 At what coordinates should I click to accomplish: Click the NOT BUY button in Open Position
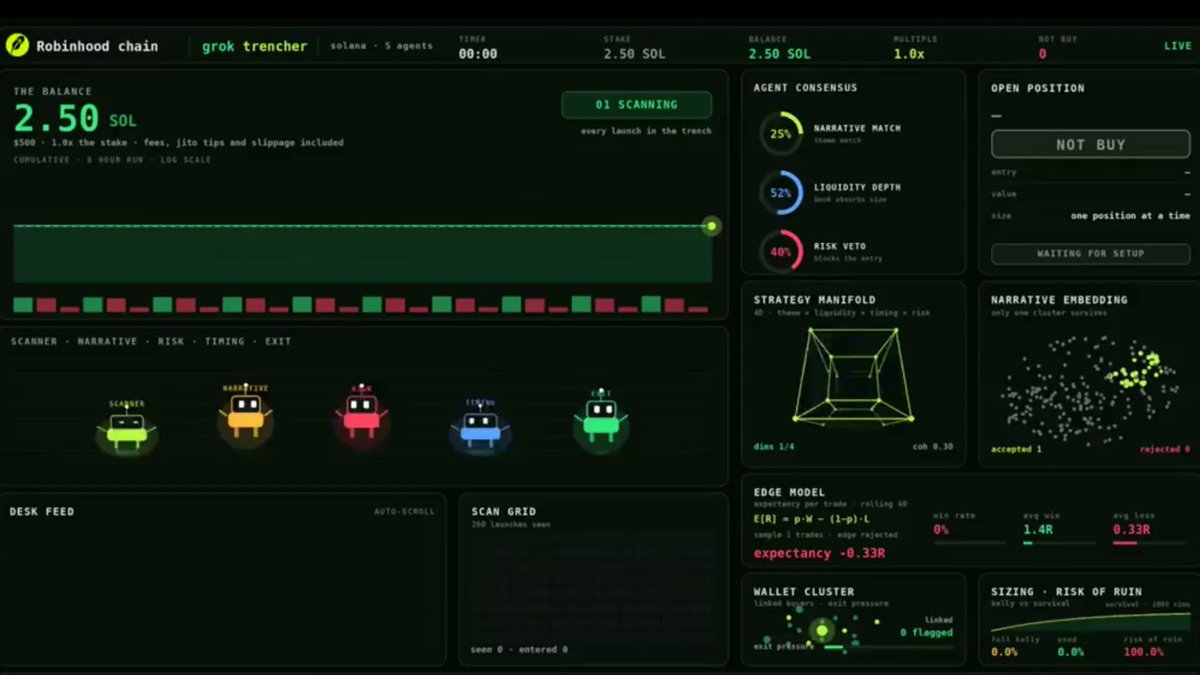coord(1090,145)
